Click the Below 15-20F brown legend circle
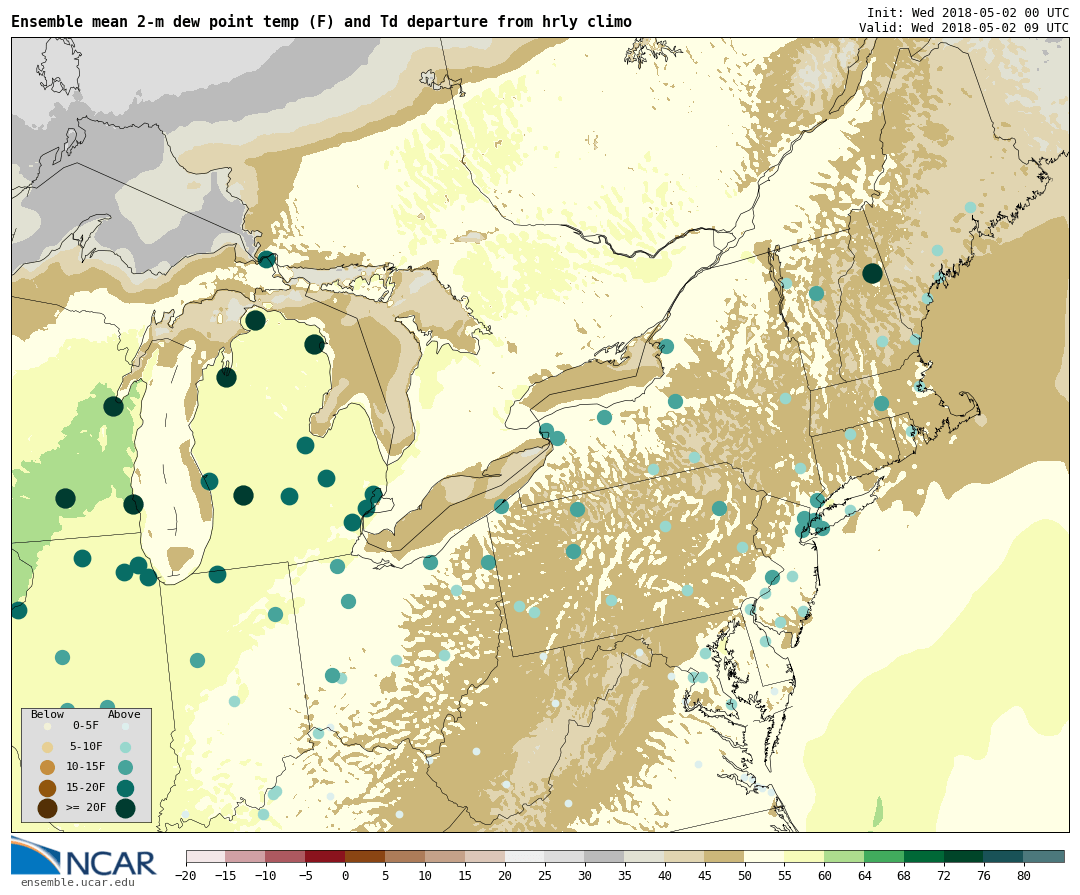This screenshot has width=1080, height=895. tap(47, 788)
